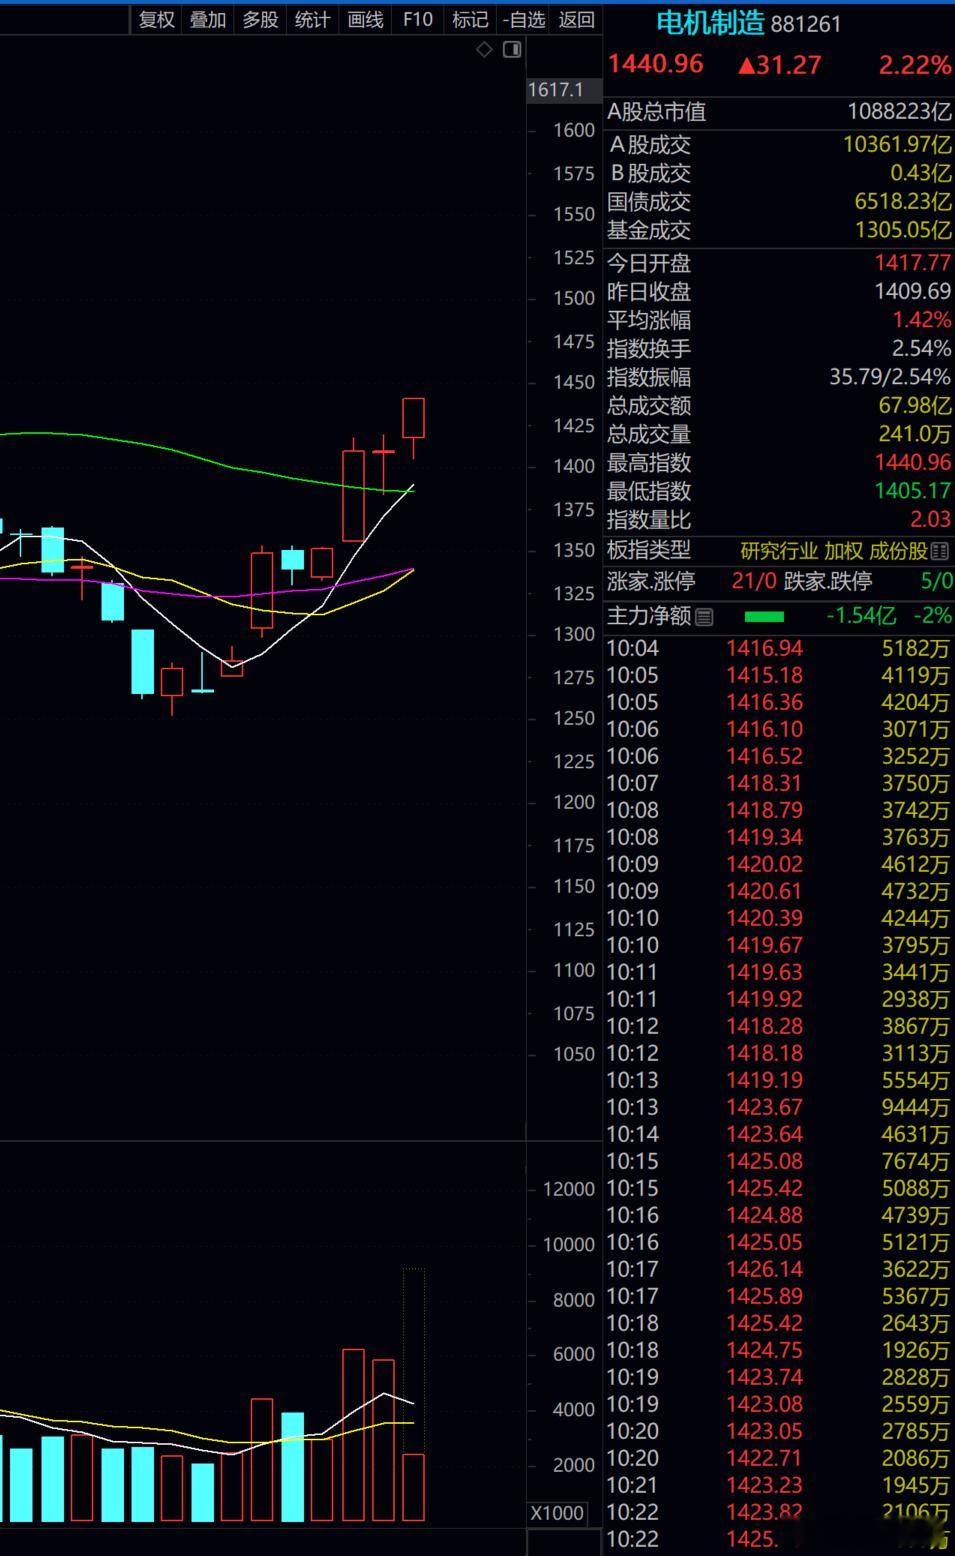This screenshot has width=955, height=1556.
Task: Click the 今日开盘 value 1417.77
Action: click(x=912, y=263)
